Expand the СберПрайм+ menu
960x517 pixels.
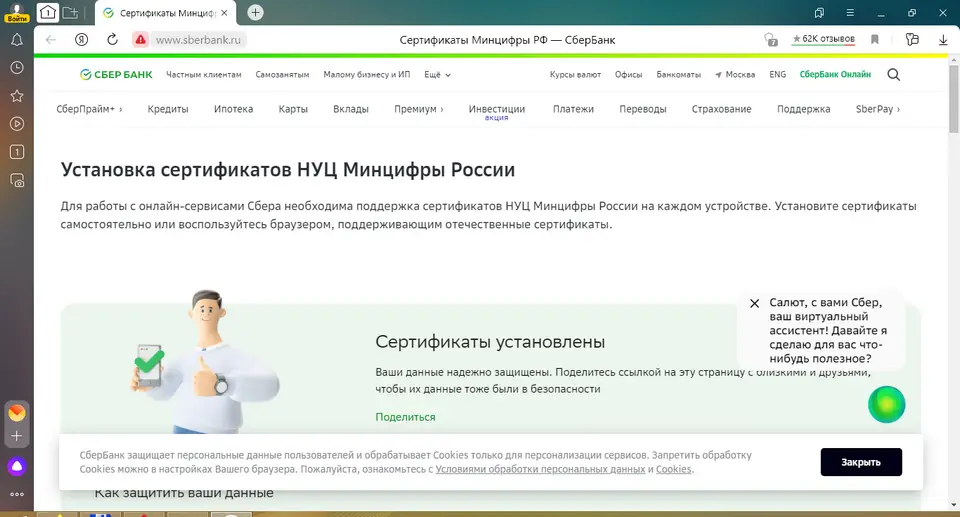pos(89,109)
